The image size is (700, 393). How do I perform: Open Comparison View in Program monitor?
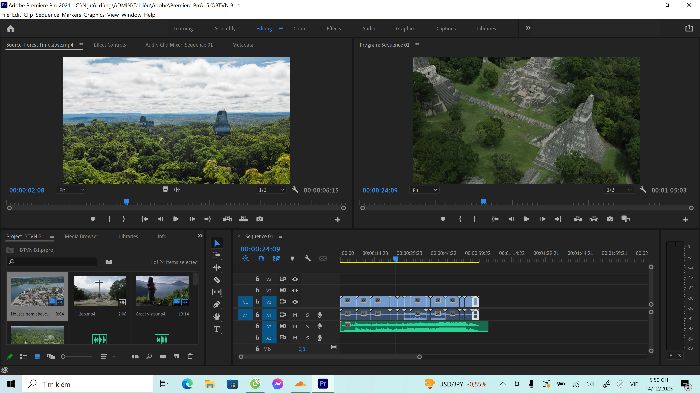(x=626, y=219)
